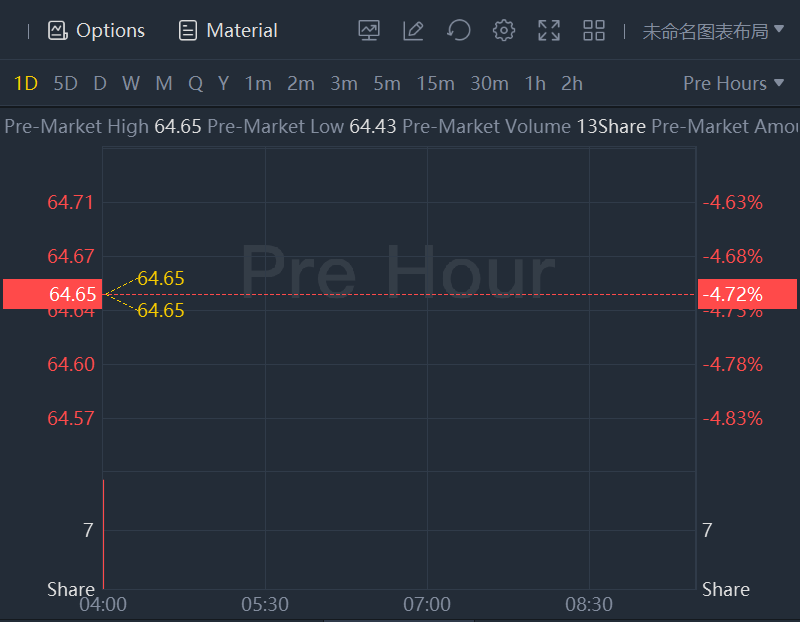
Task: Open the chart indicator icon
Action: click(369, 31)
